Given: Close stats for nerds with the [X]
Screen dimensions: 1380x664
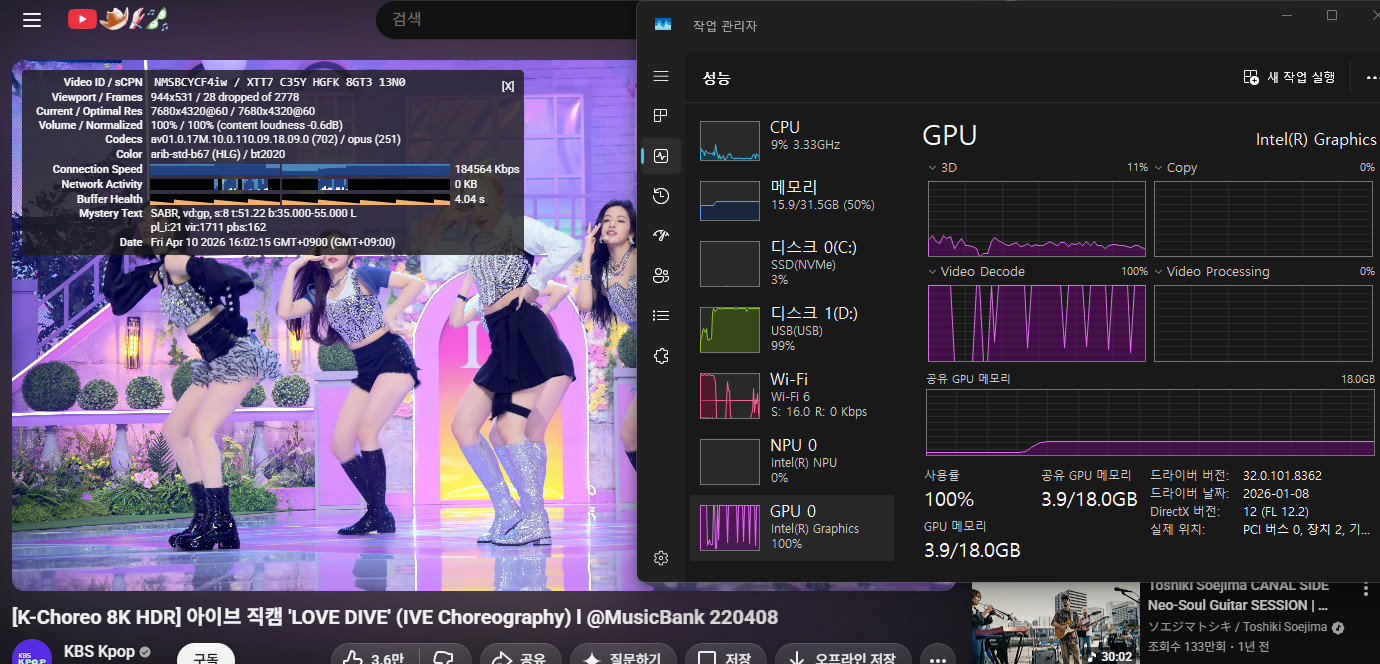Looking at the screenshot, I should pyautogui.click(x=508, y=86).
